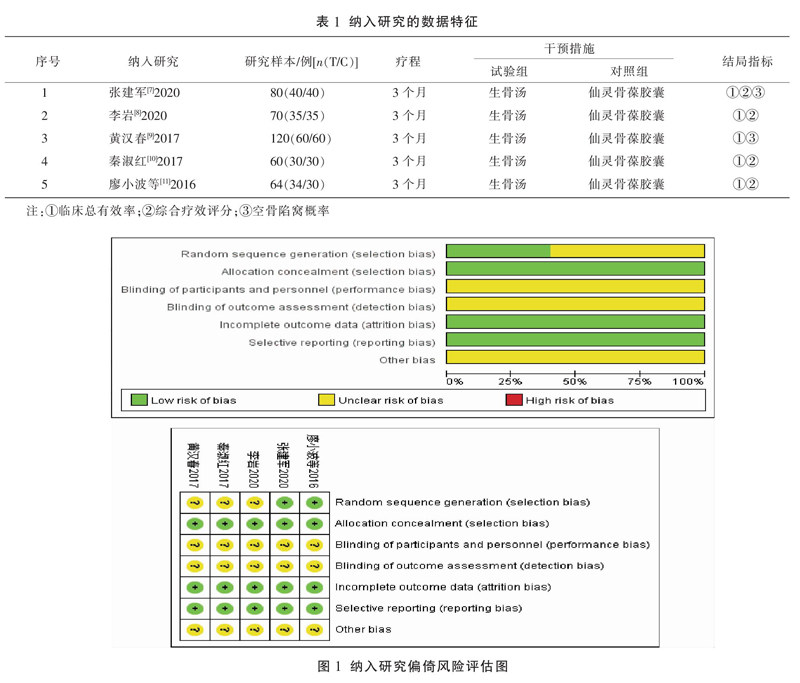
Task: Click green plus: 廖小波等2016 random sequence generation
Action: pyautogui.click(x=314, y=503)
